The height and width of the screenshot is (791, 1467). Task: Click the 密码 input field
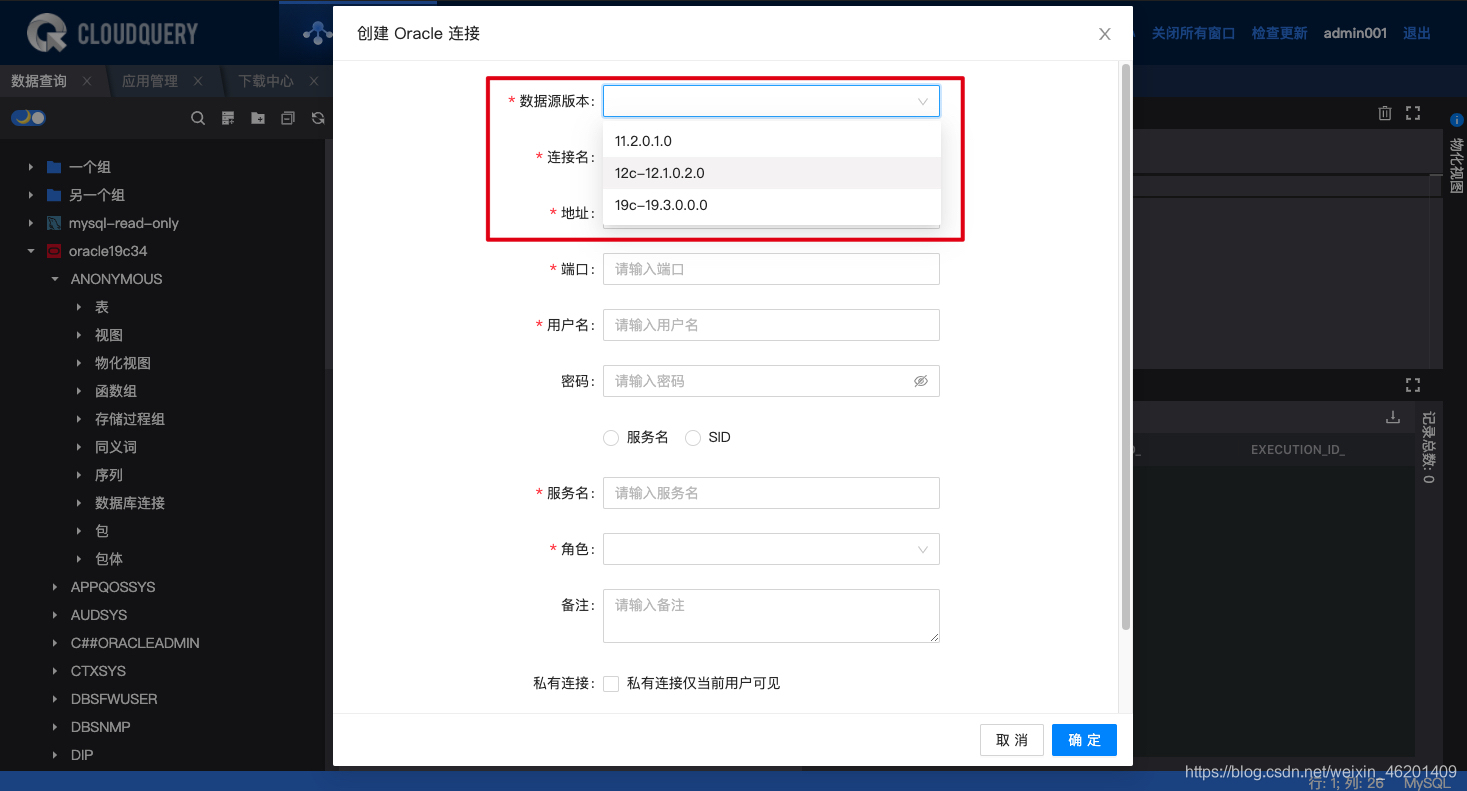[771, 381]
